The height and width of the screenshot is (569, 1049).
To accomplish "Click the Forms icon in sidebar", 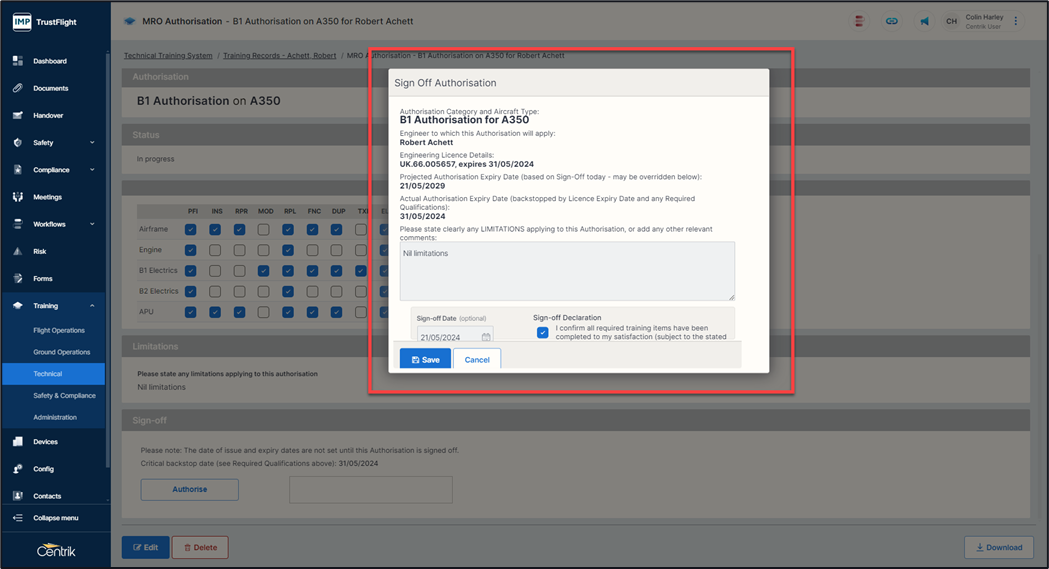I will tap(18, 278).
